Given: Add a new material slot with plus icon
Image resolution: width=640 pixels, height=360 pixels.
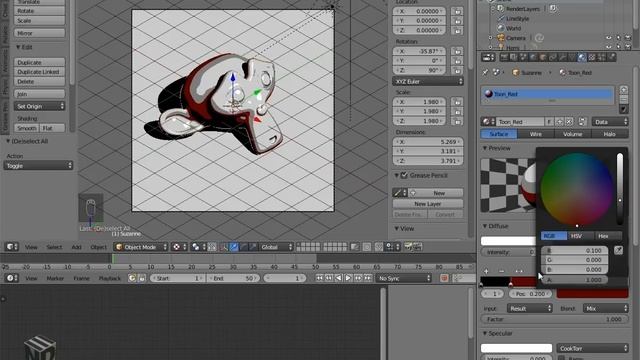Looking at the screenshot, I should pos(624,90).
